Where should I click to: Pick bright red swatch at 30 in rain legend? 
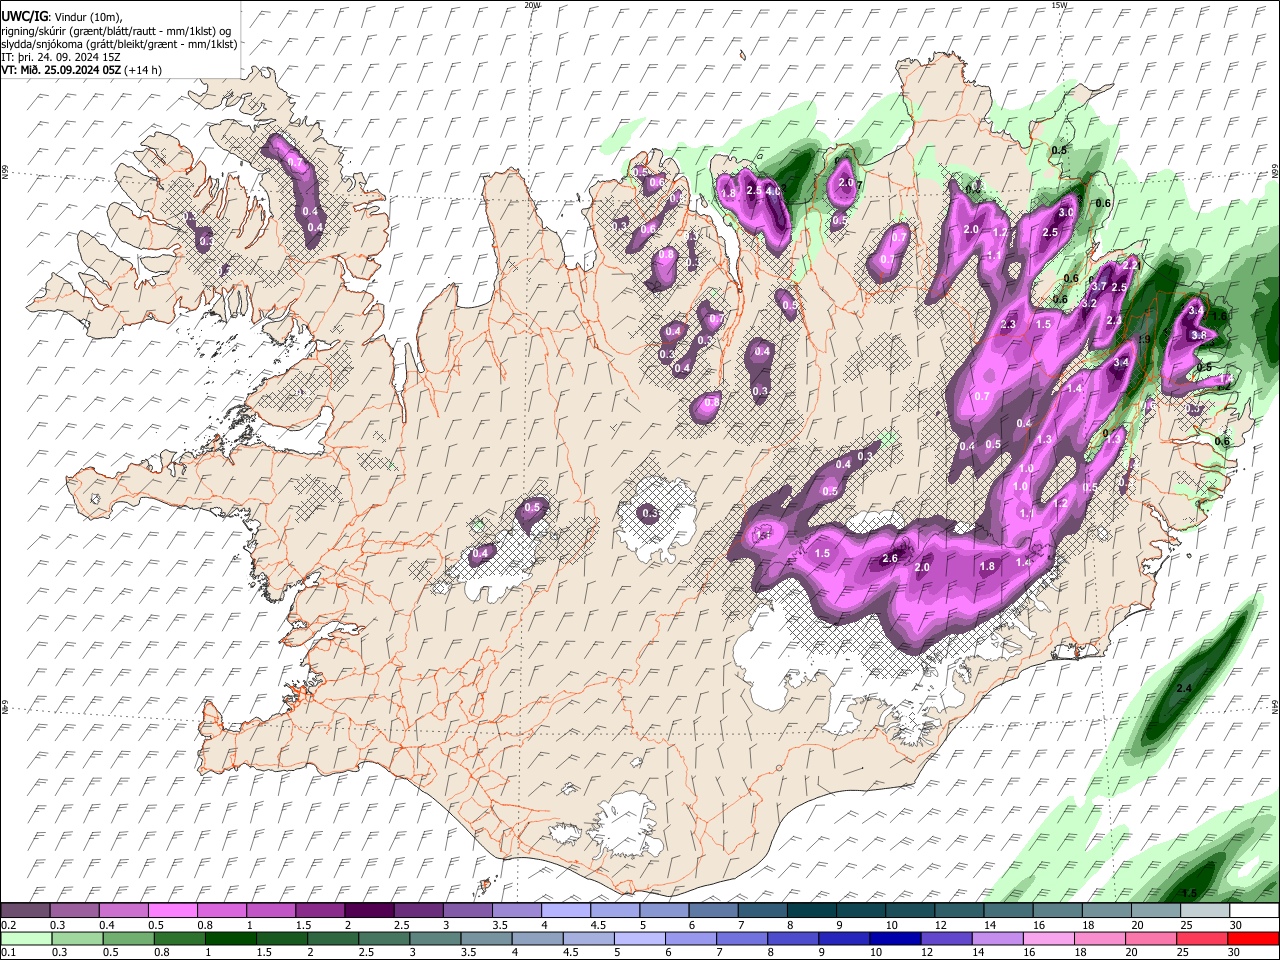1253,938
